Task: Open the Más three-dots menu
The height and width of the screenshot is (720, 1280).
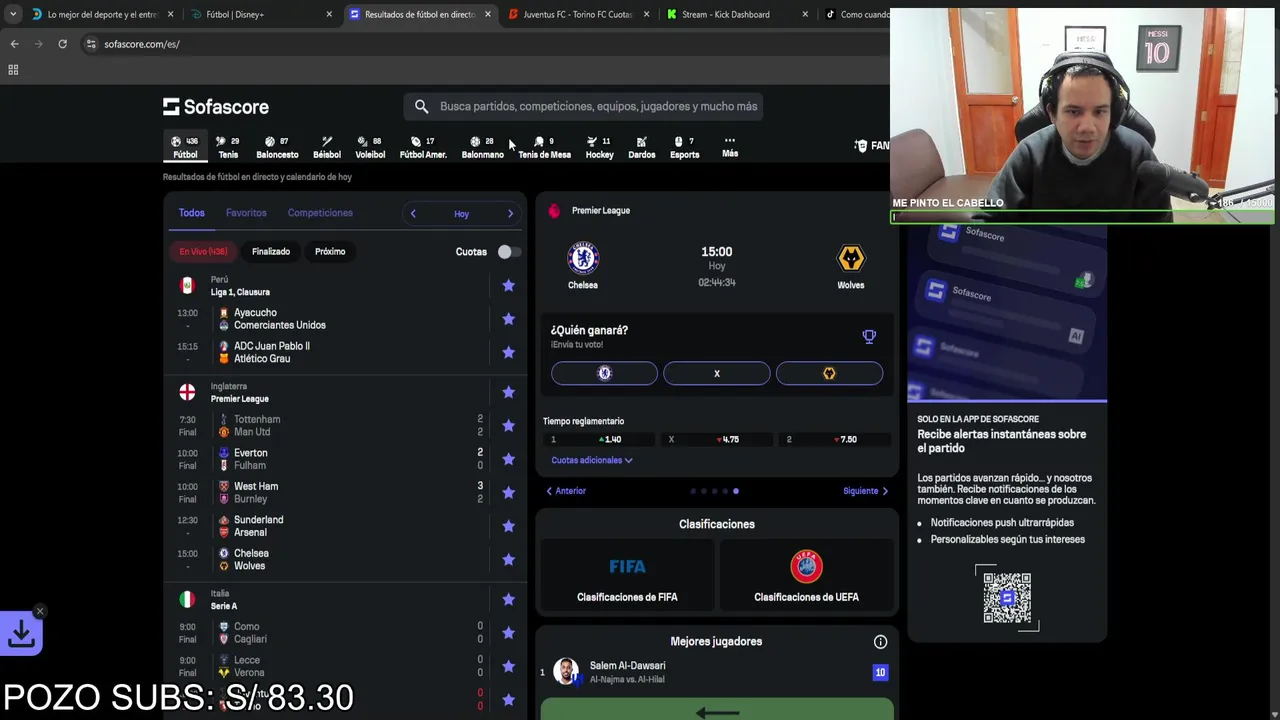Action: click(x=730, y=147)
